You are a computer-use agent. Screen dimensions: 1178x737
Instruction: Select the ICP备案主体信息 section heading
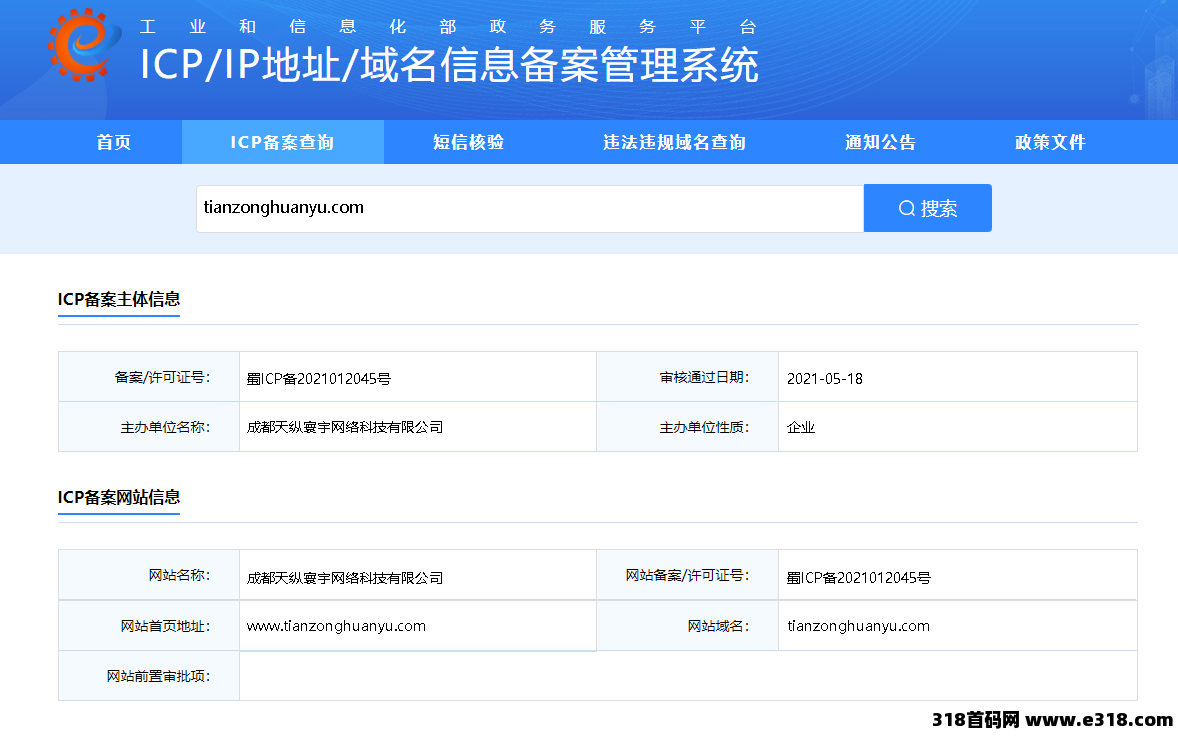[x=119, y=299]
